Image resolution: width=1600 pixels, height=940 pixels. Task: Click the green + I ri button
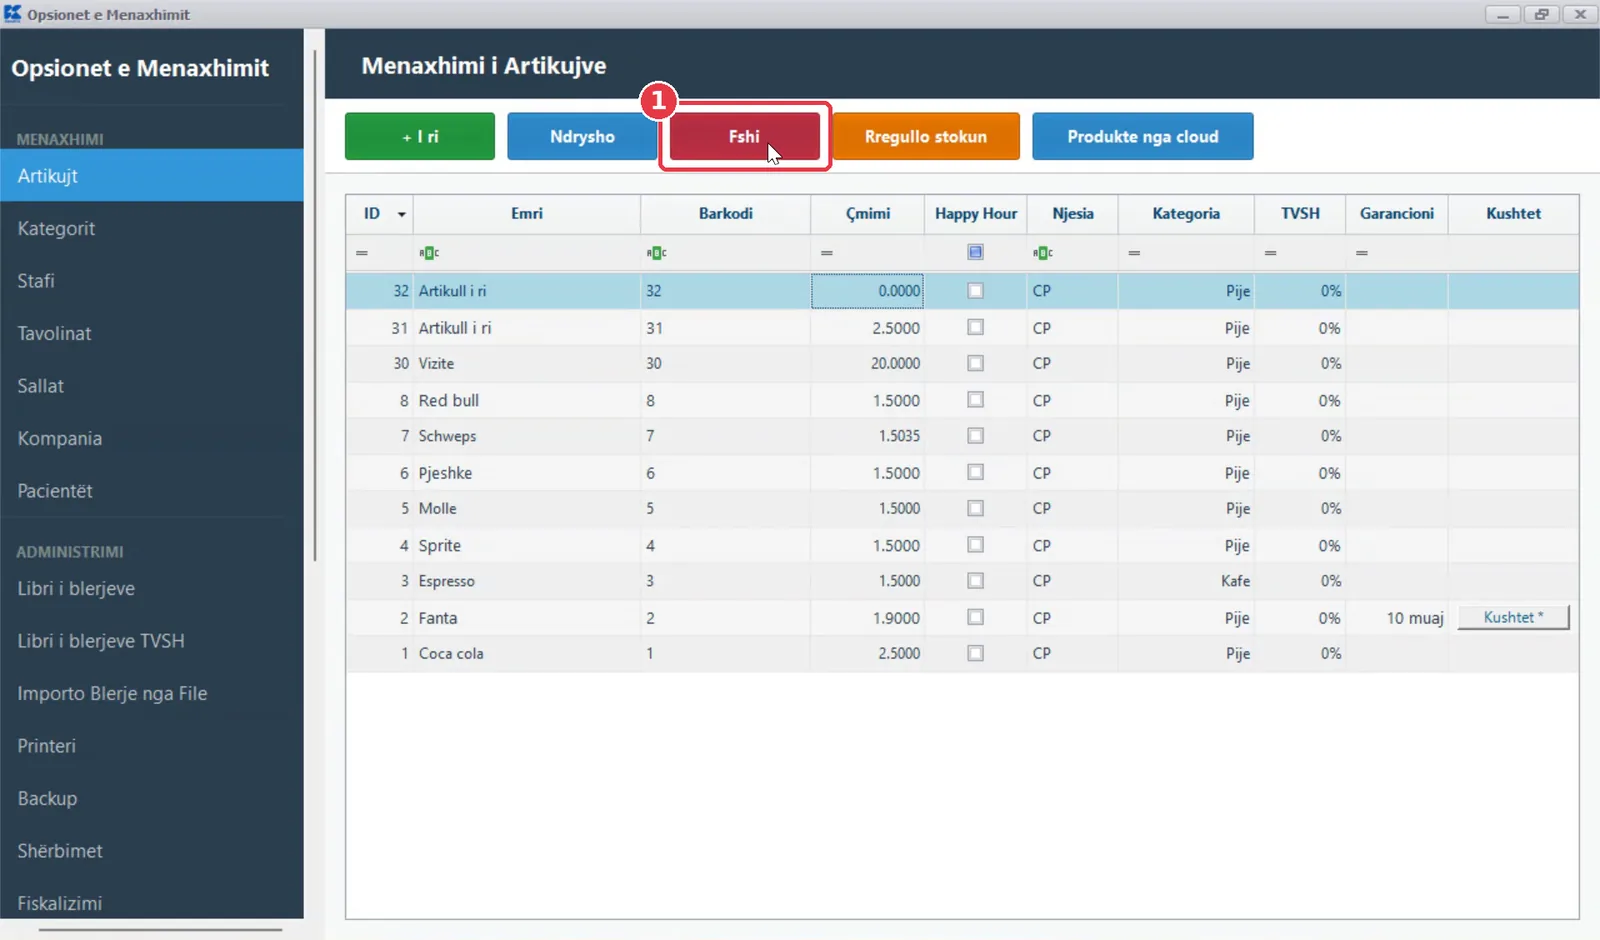click(420, 136)
